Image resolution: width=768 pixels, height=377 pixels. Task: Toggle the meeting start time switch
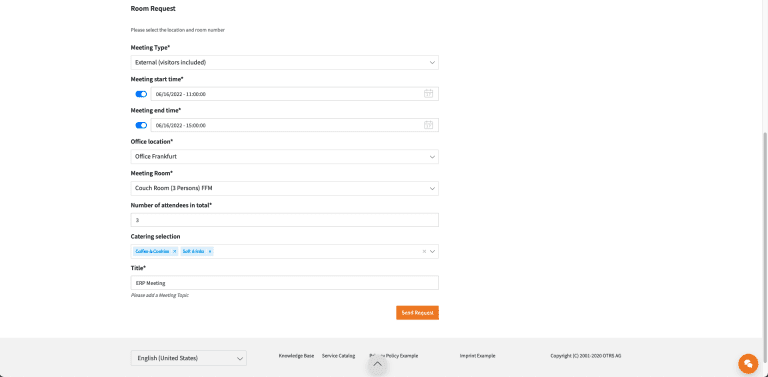point(141,94)
